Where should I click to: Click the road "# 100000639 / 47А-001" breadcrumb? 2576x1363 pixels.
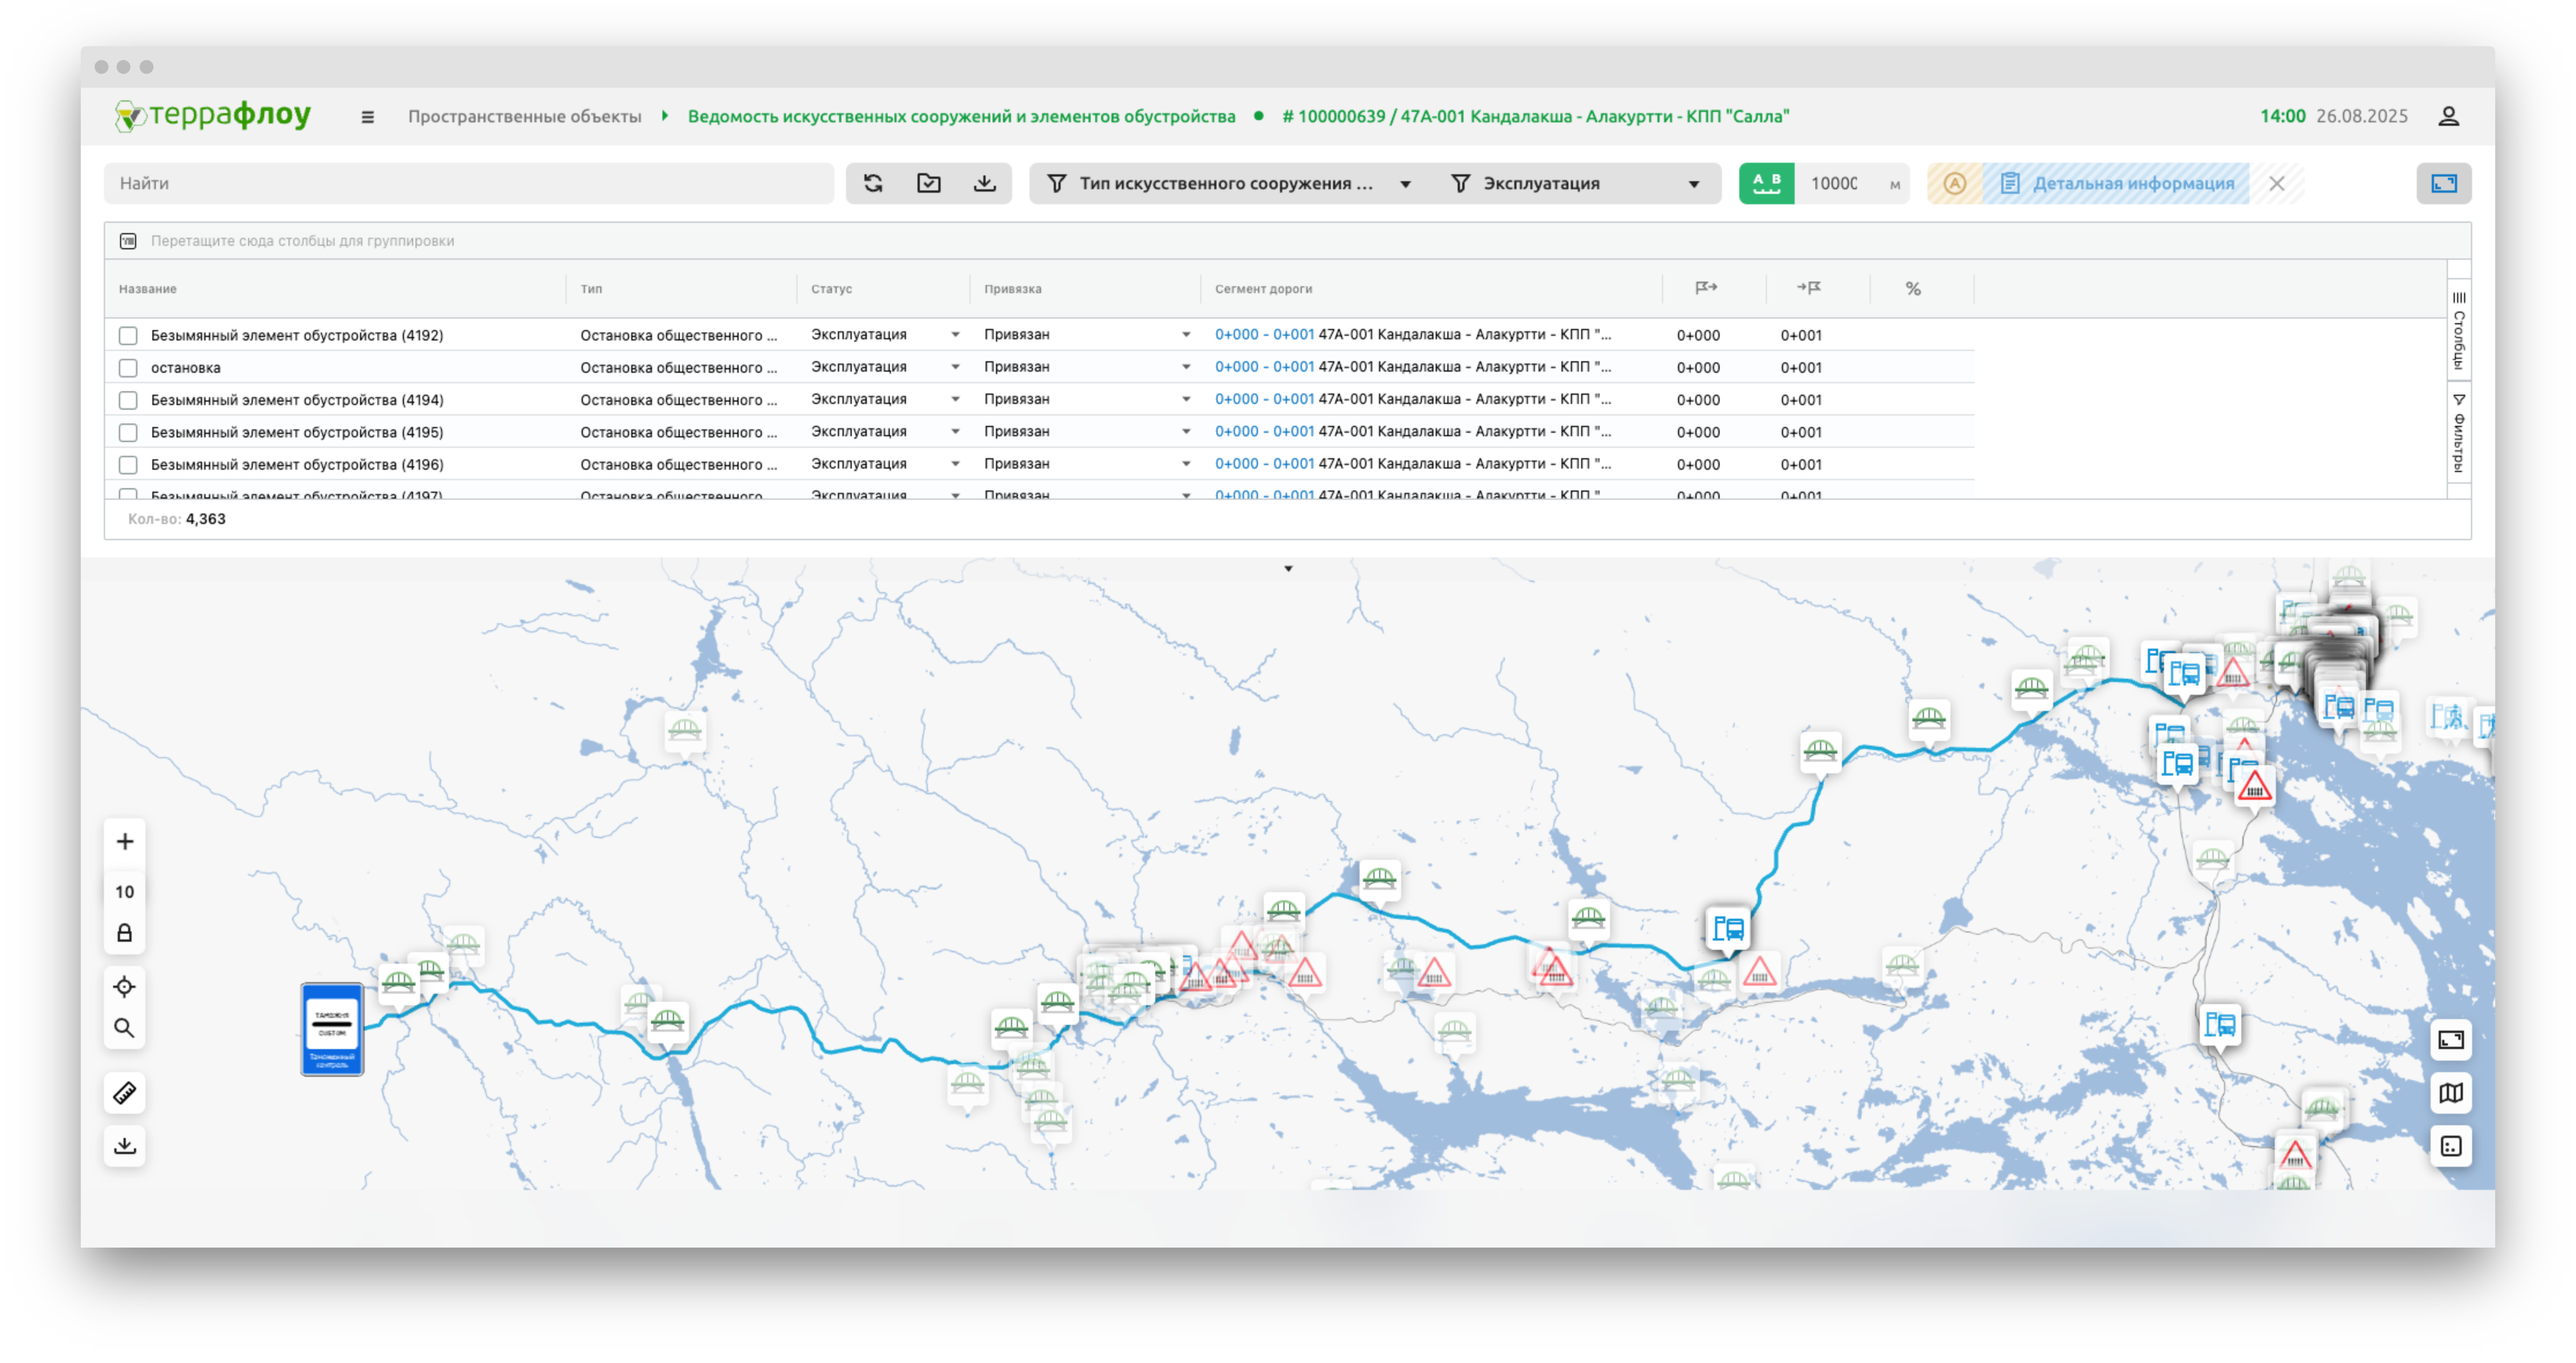[x=1535, y=116]
